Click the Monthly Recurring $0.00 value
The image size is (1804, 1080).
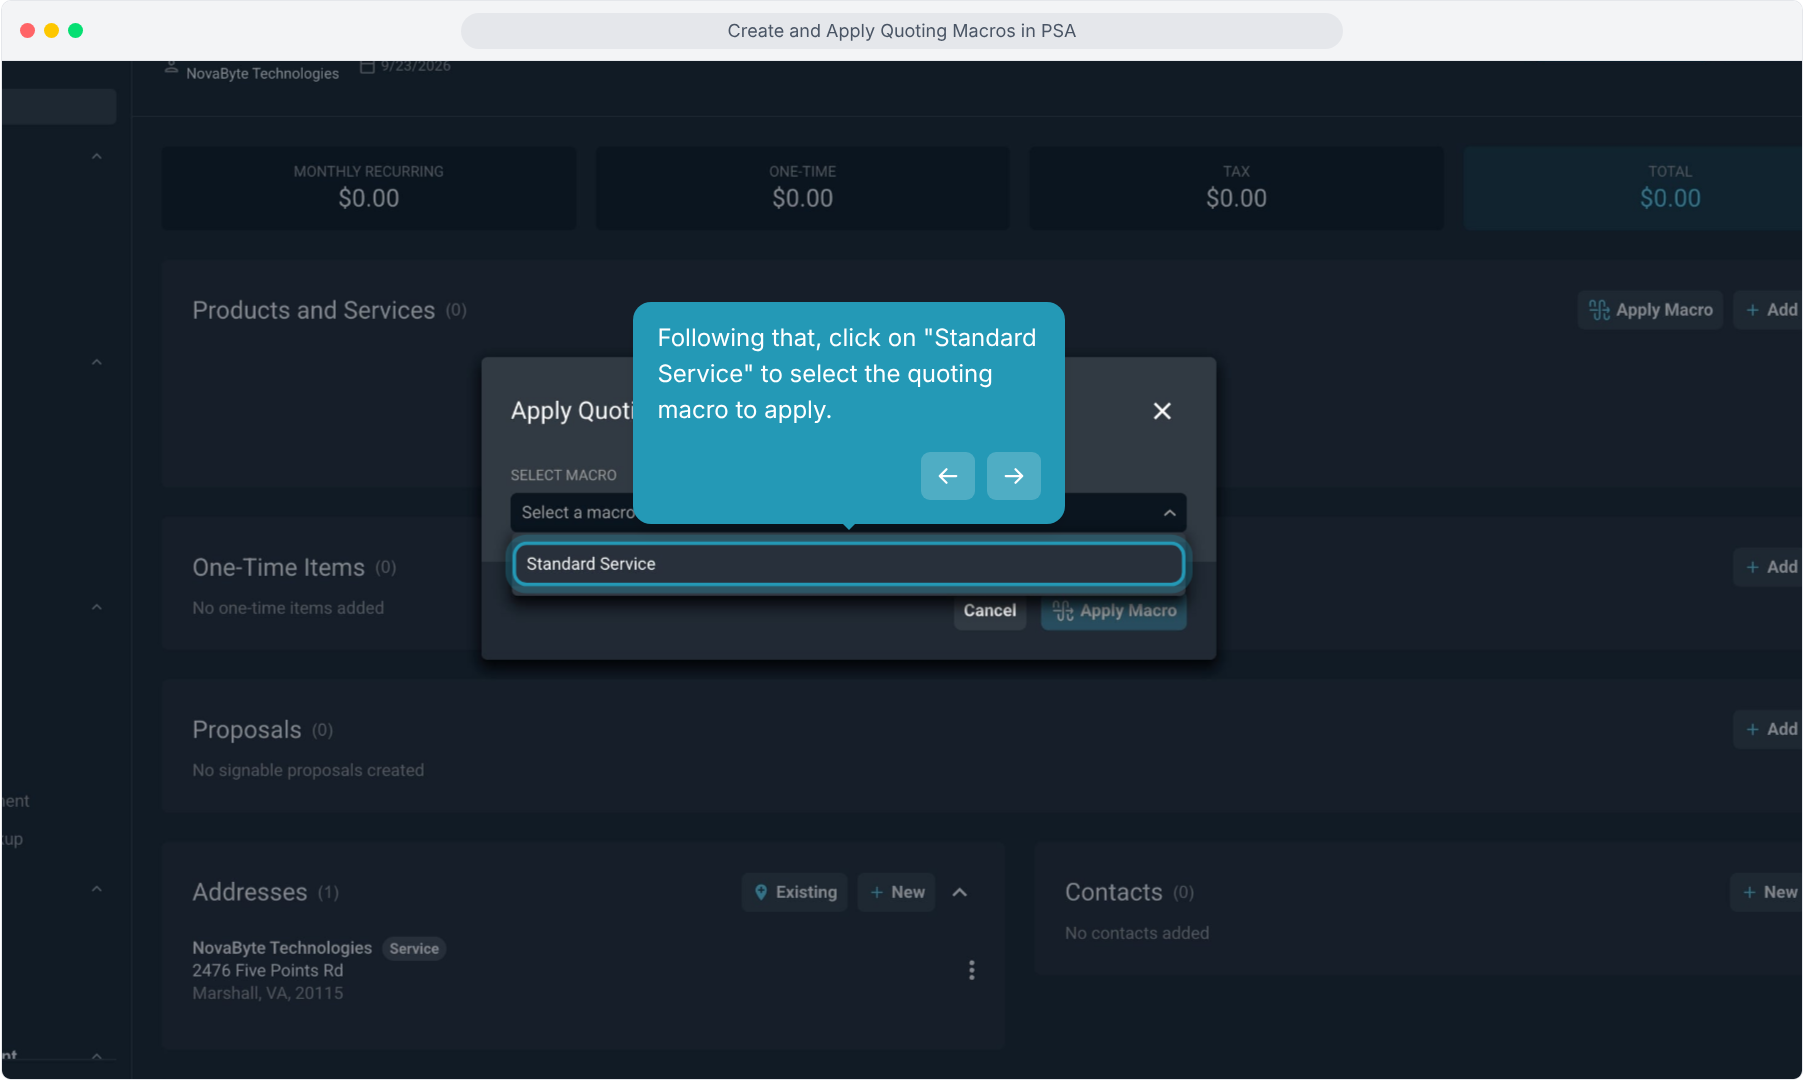(369, 198)
